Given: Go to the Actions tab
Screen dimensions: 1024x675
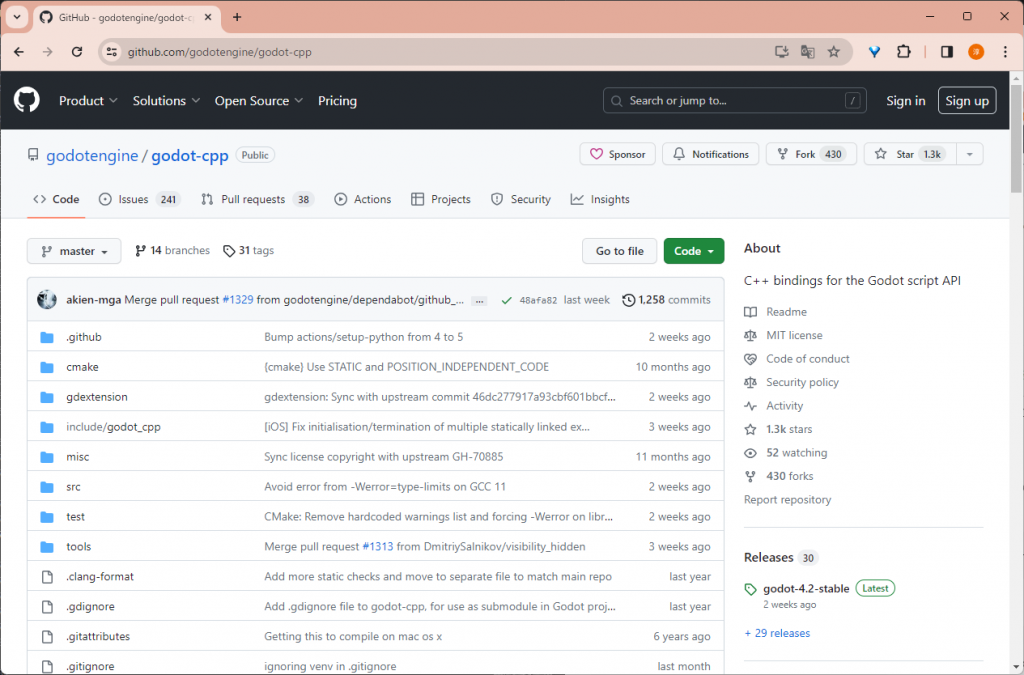Looking at the screenshot, I should [362, 200].
